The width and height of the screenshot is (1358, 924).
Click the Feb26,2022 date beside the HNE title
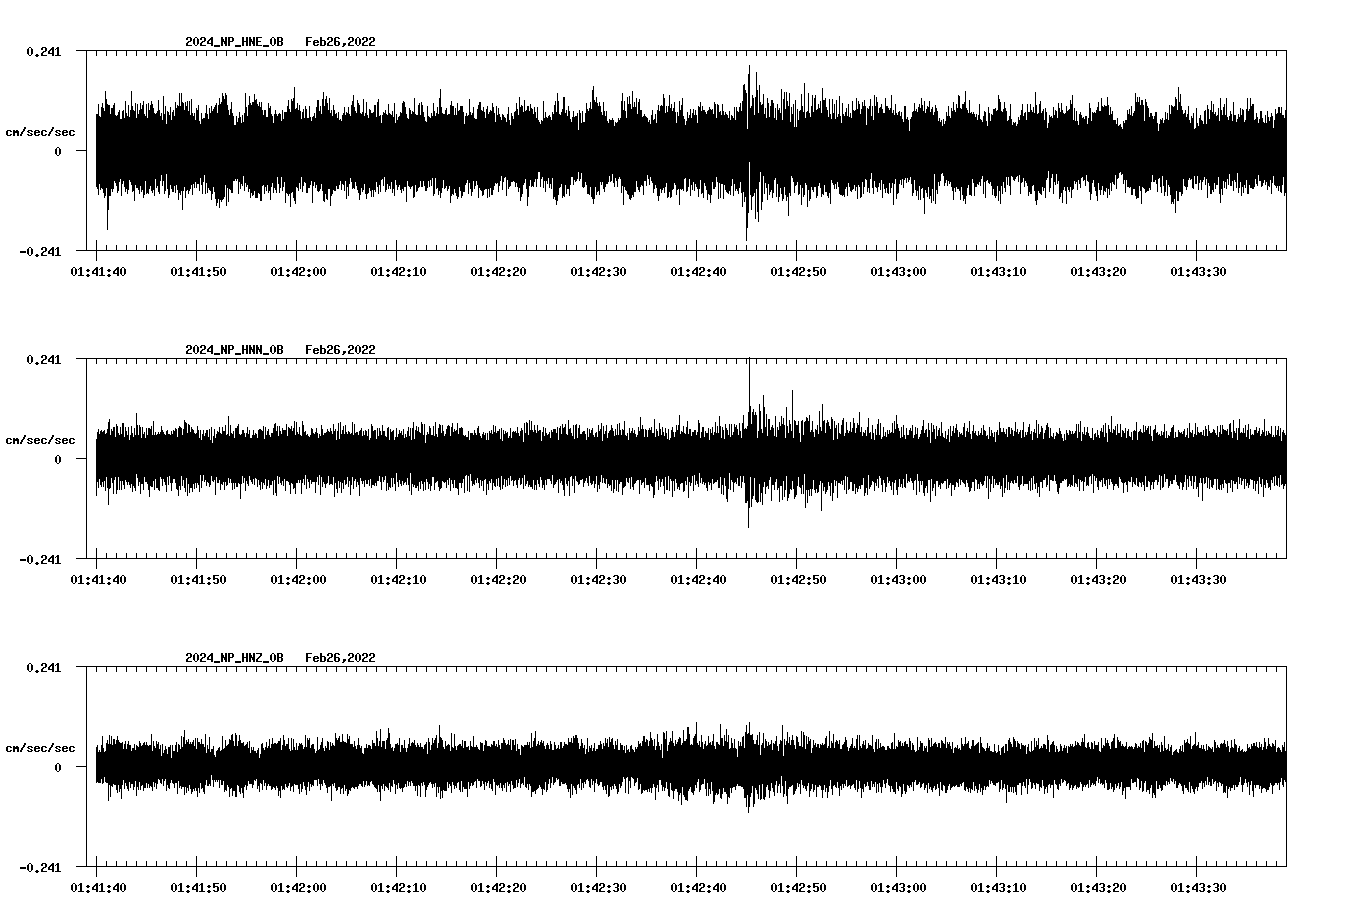[340, 42]
